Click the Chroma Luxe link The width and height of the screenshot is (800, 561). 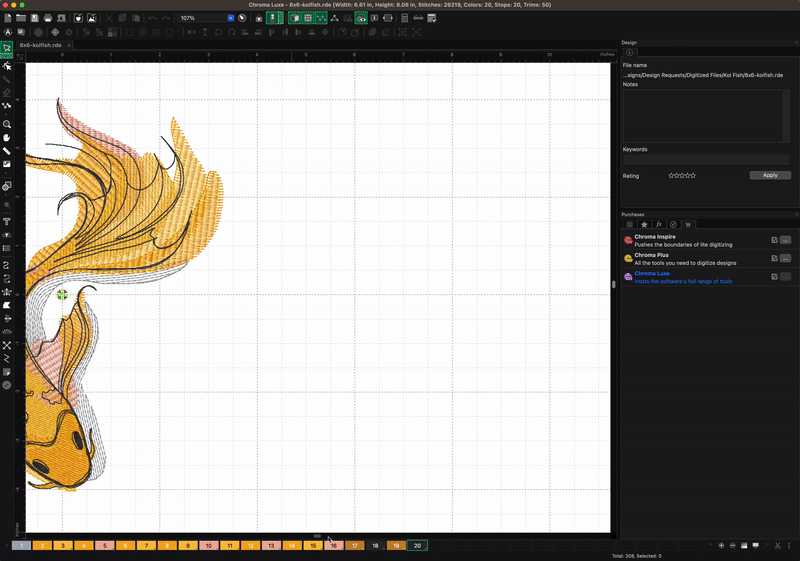[652, 273]
